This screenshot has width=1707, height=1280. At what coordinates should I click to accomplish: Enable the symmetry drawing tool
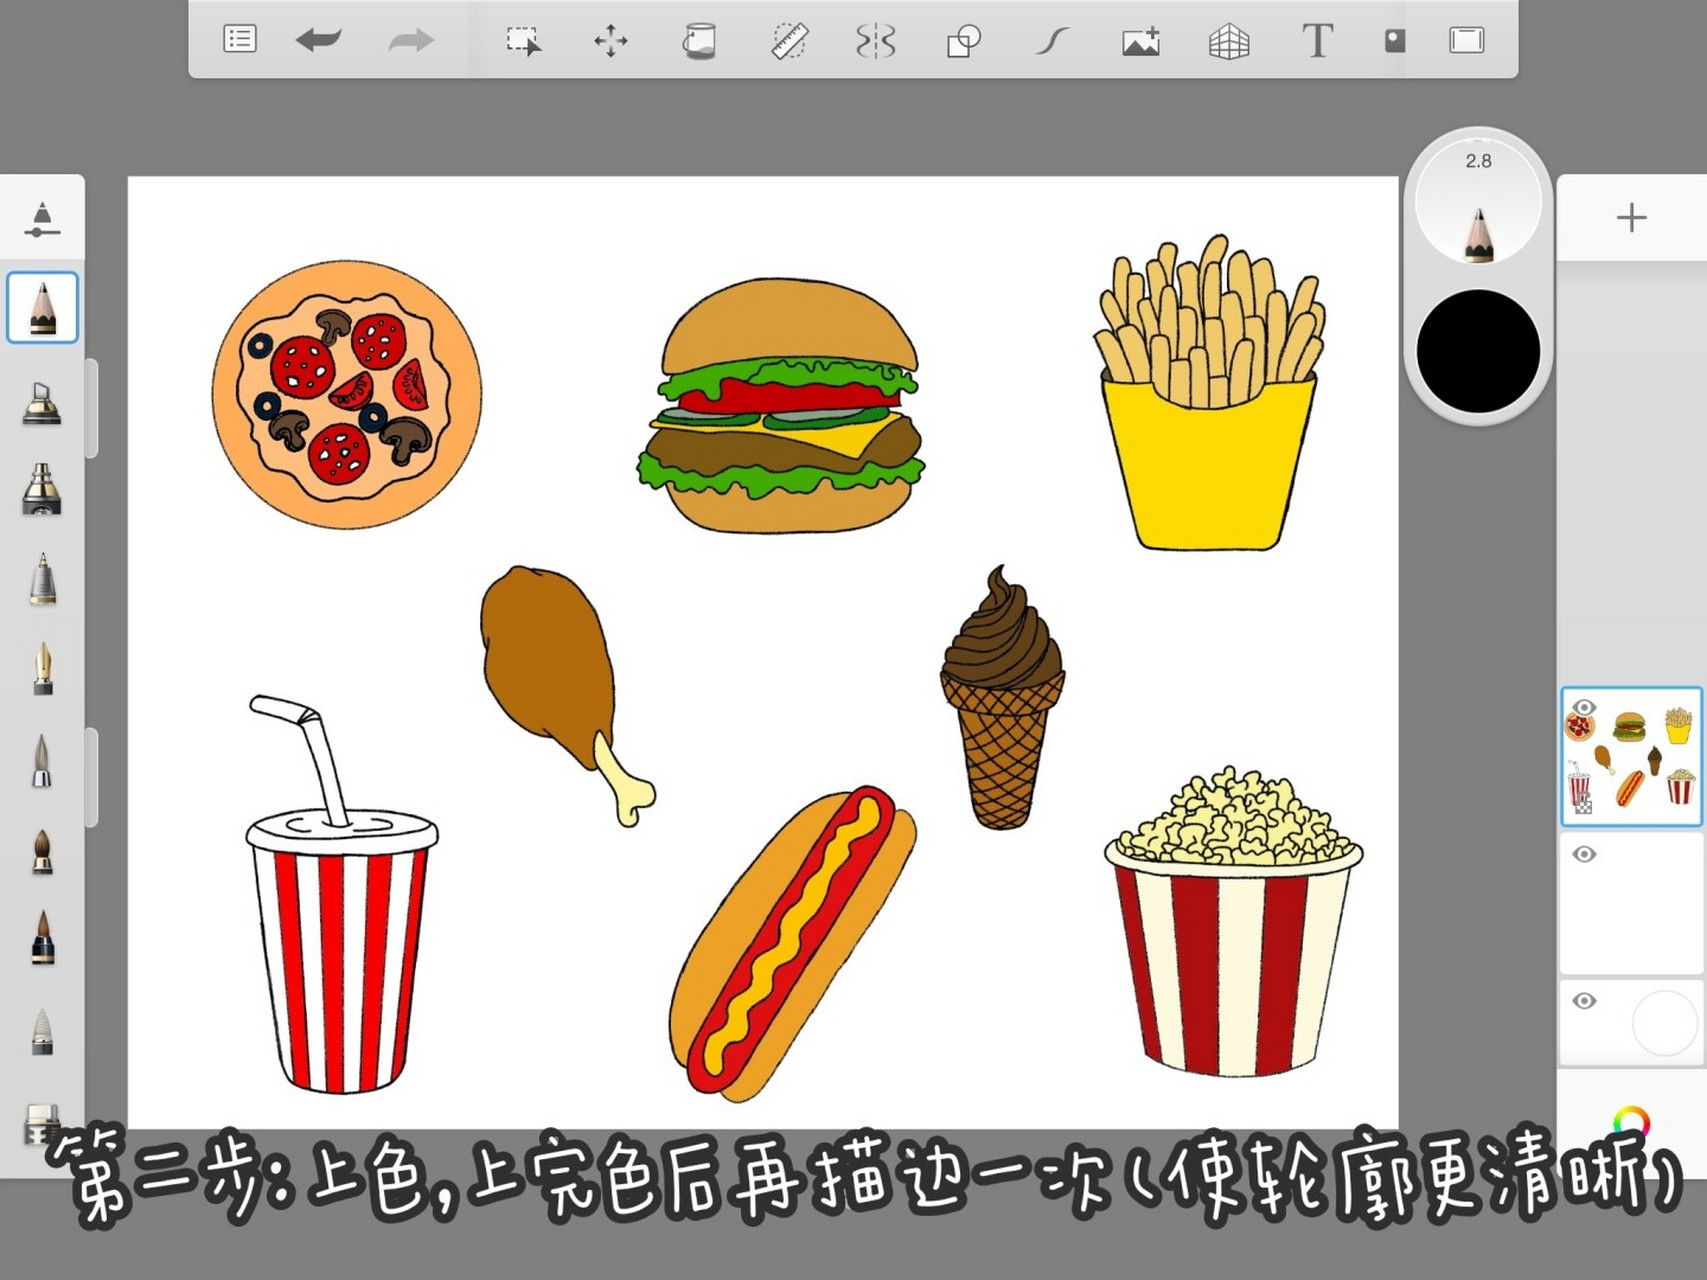click(x=875, y=41)
